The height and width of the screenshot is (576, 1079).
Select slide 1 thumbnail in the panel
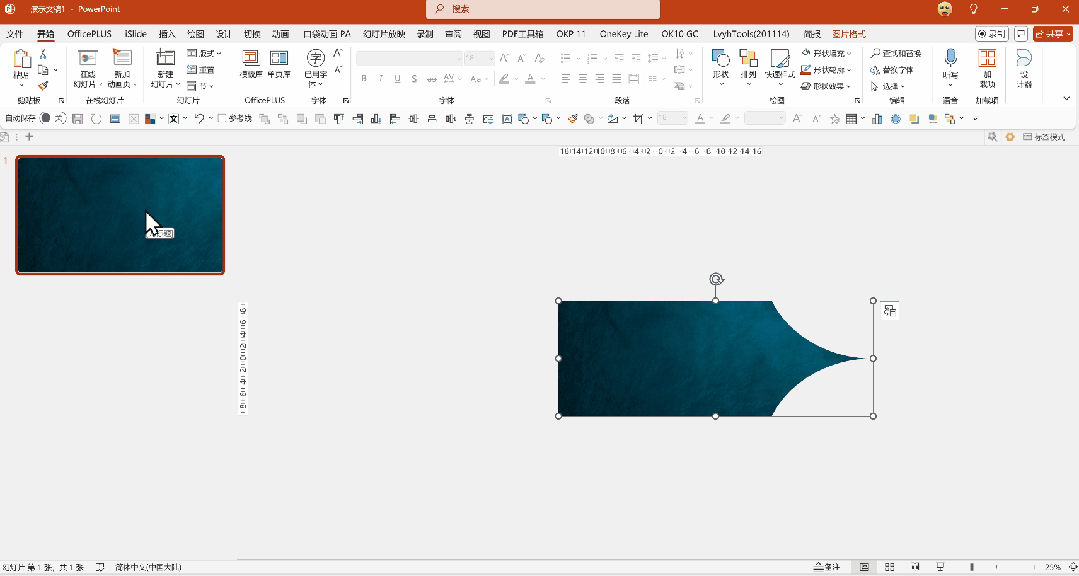click(120, 215)
